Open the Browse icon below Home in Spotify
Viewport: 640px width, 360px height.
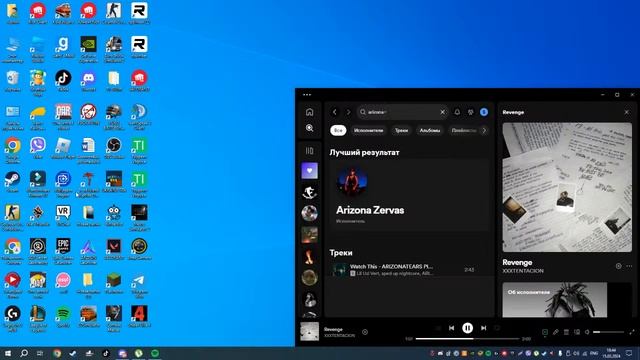[x=309, y=128]
